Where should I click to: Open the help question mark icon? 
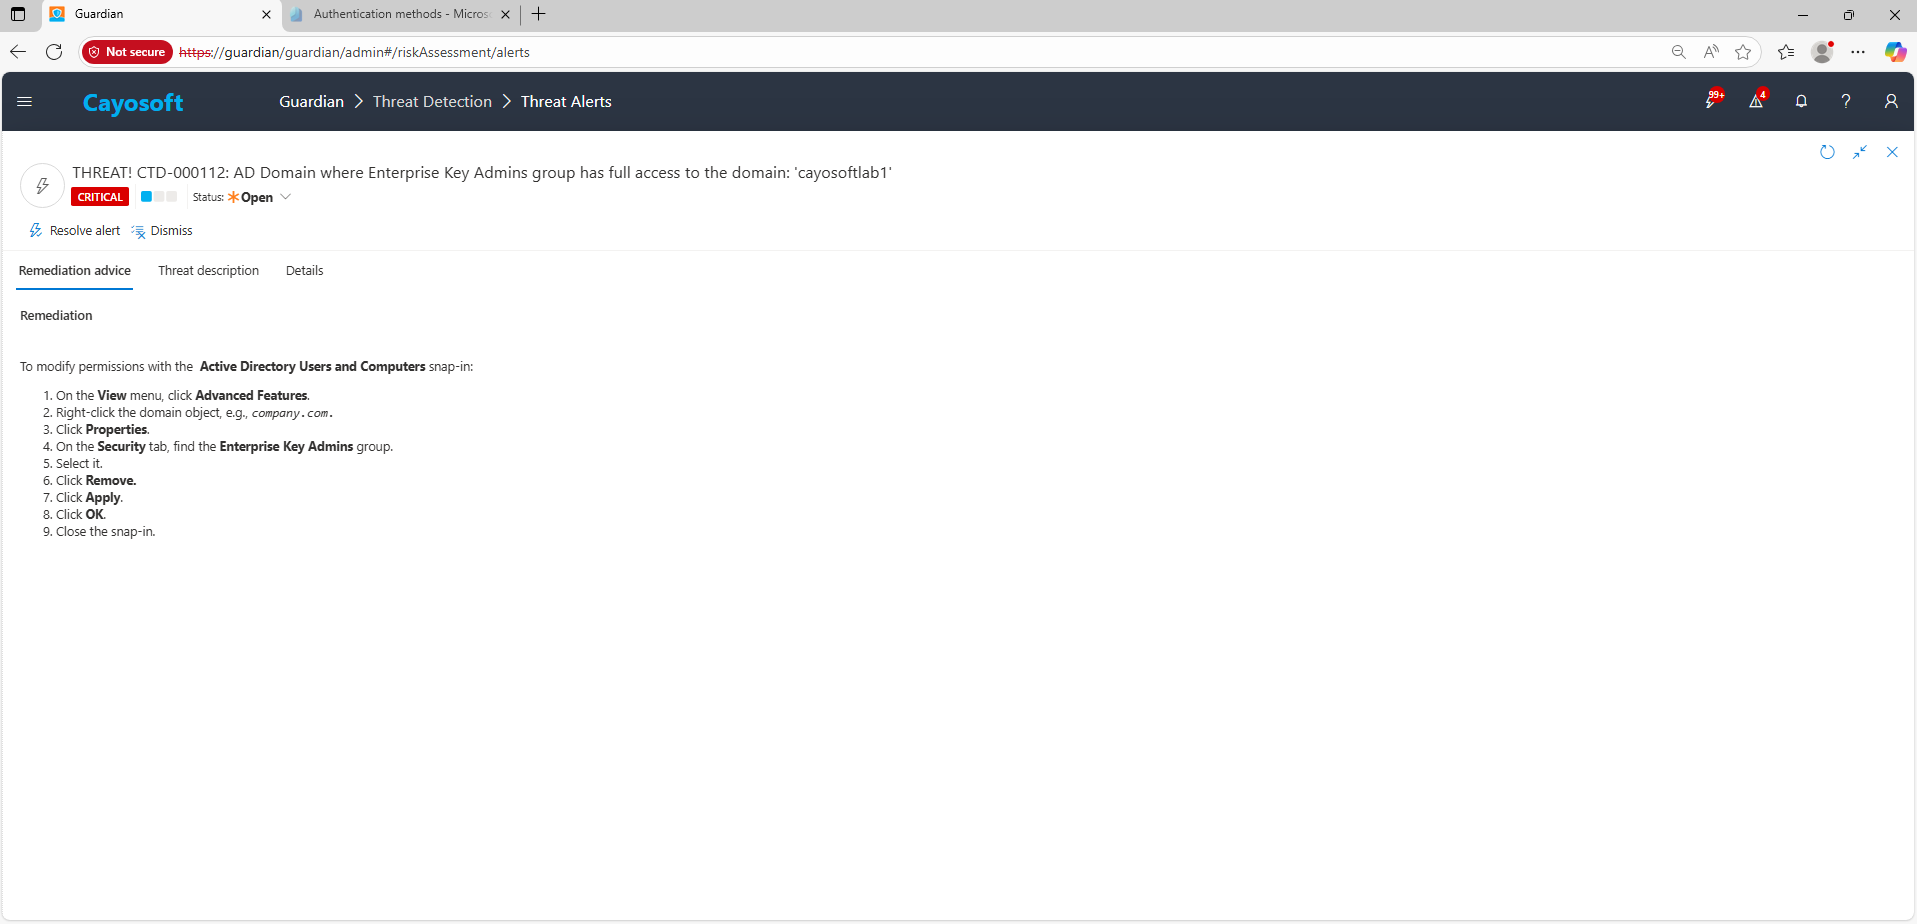[1846, 102]
